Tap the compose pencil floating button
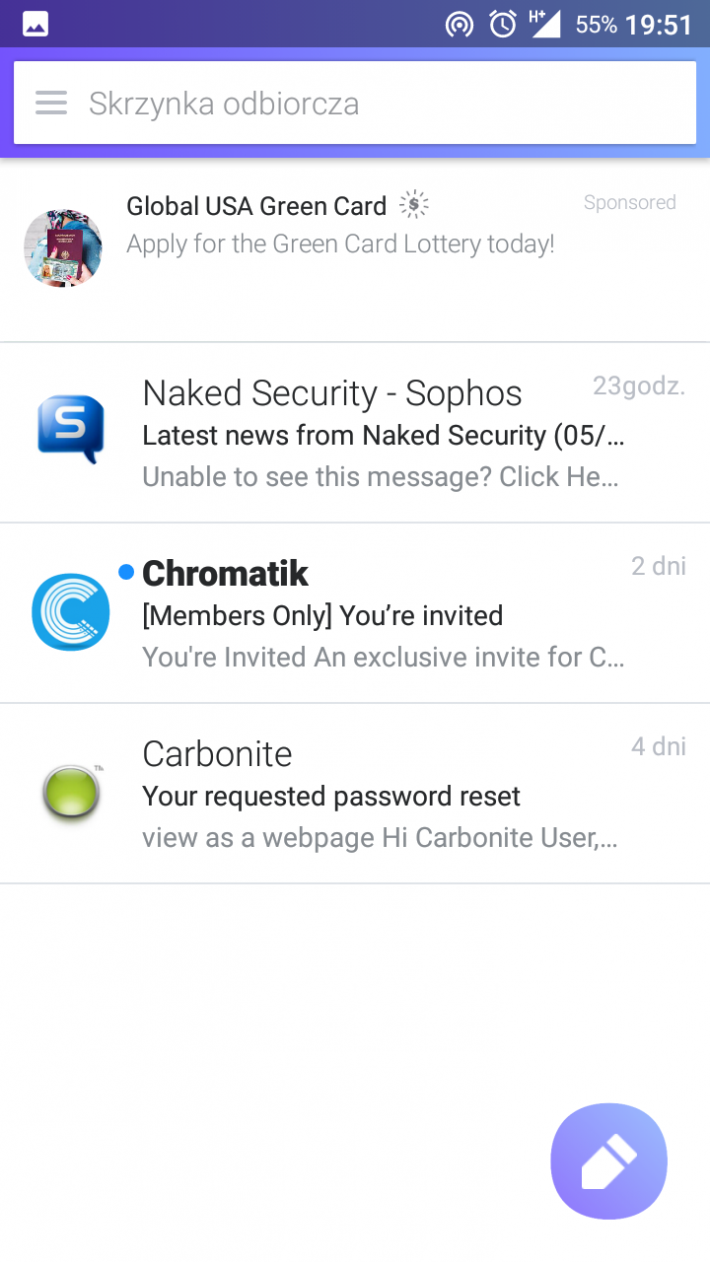Screen dimensions: 710x1262 [609, 1161]
